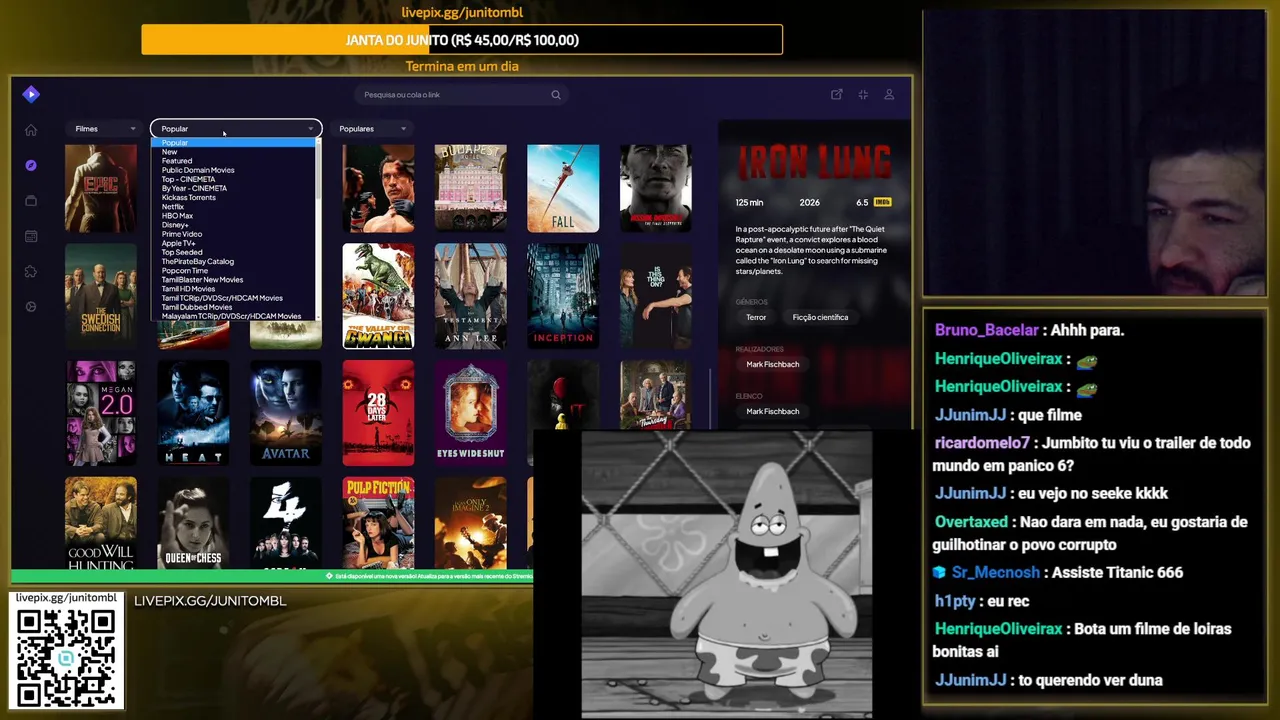Click Bruno_Bacelar username in chat

987,330
